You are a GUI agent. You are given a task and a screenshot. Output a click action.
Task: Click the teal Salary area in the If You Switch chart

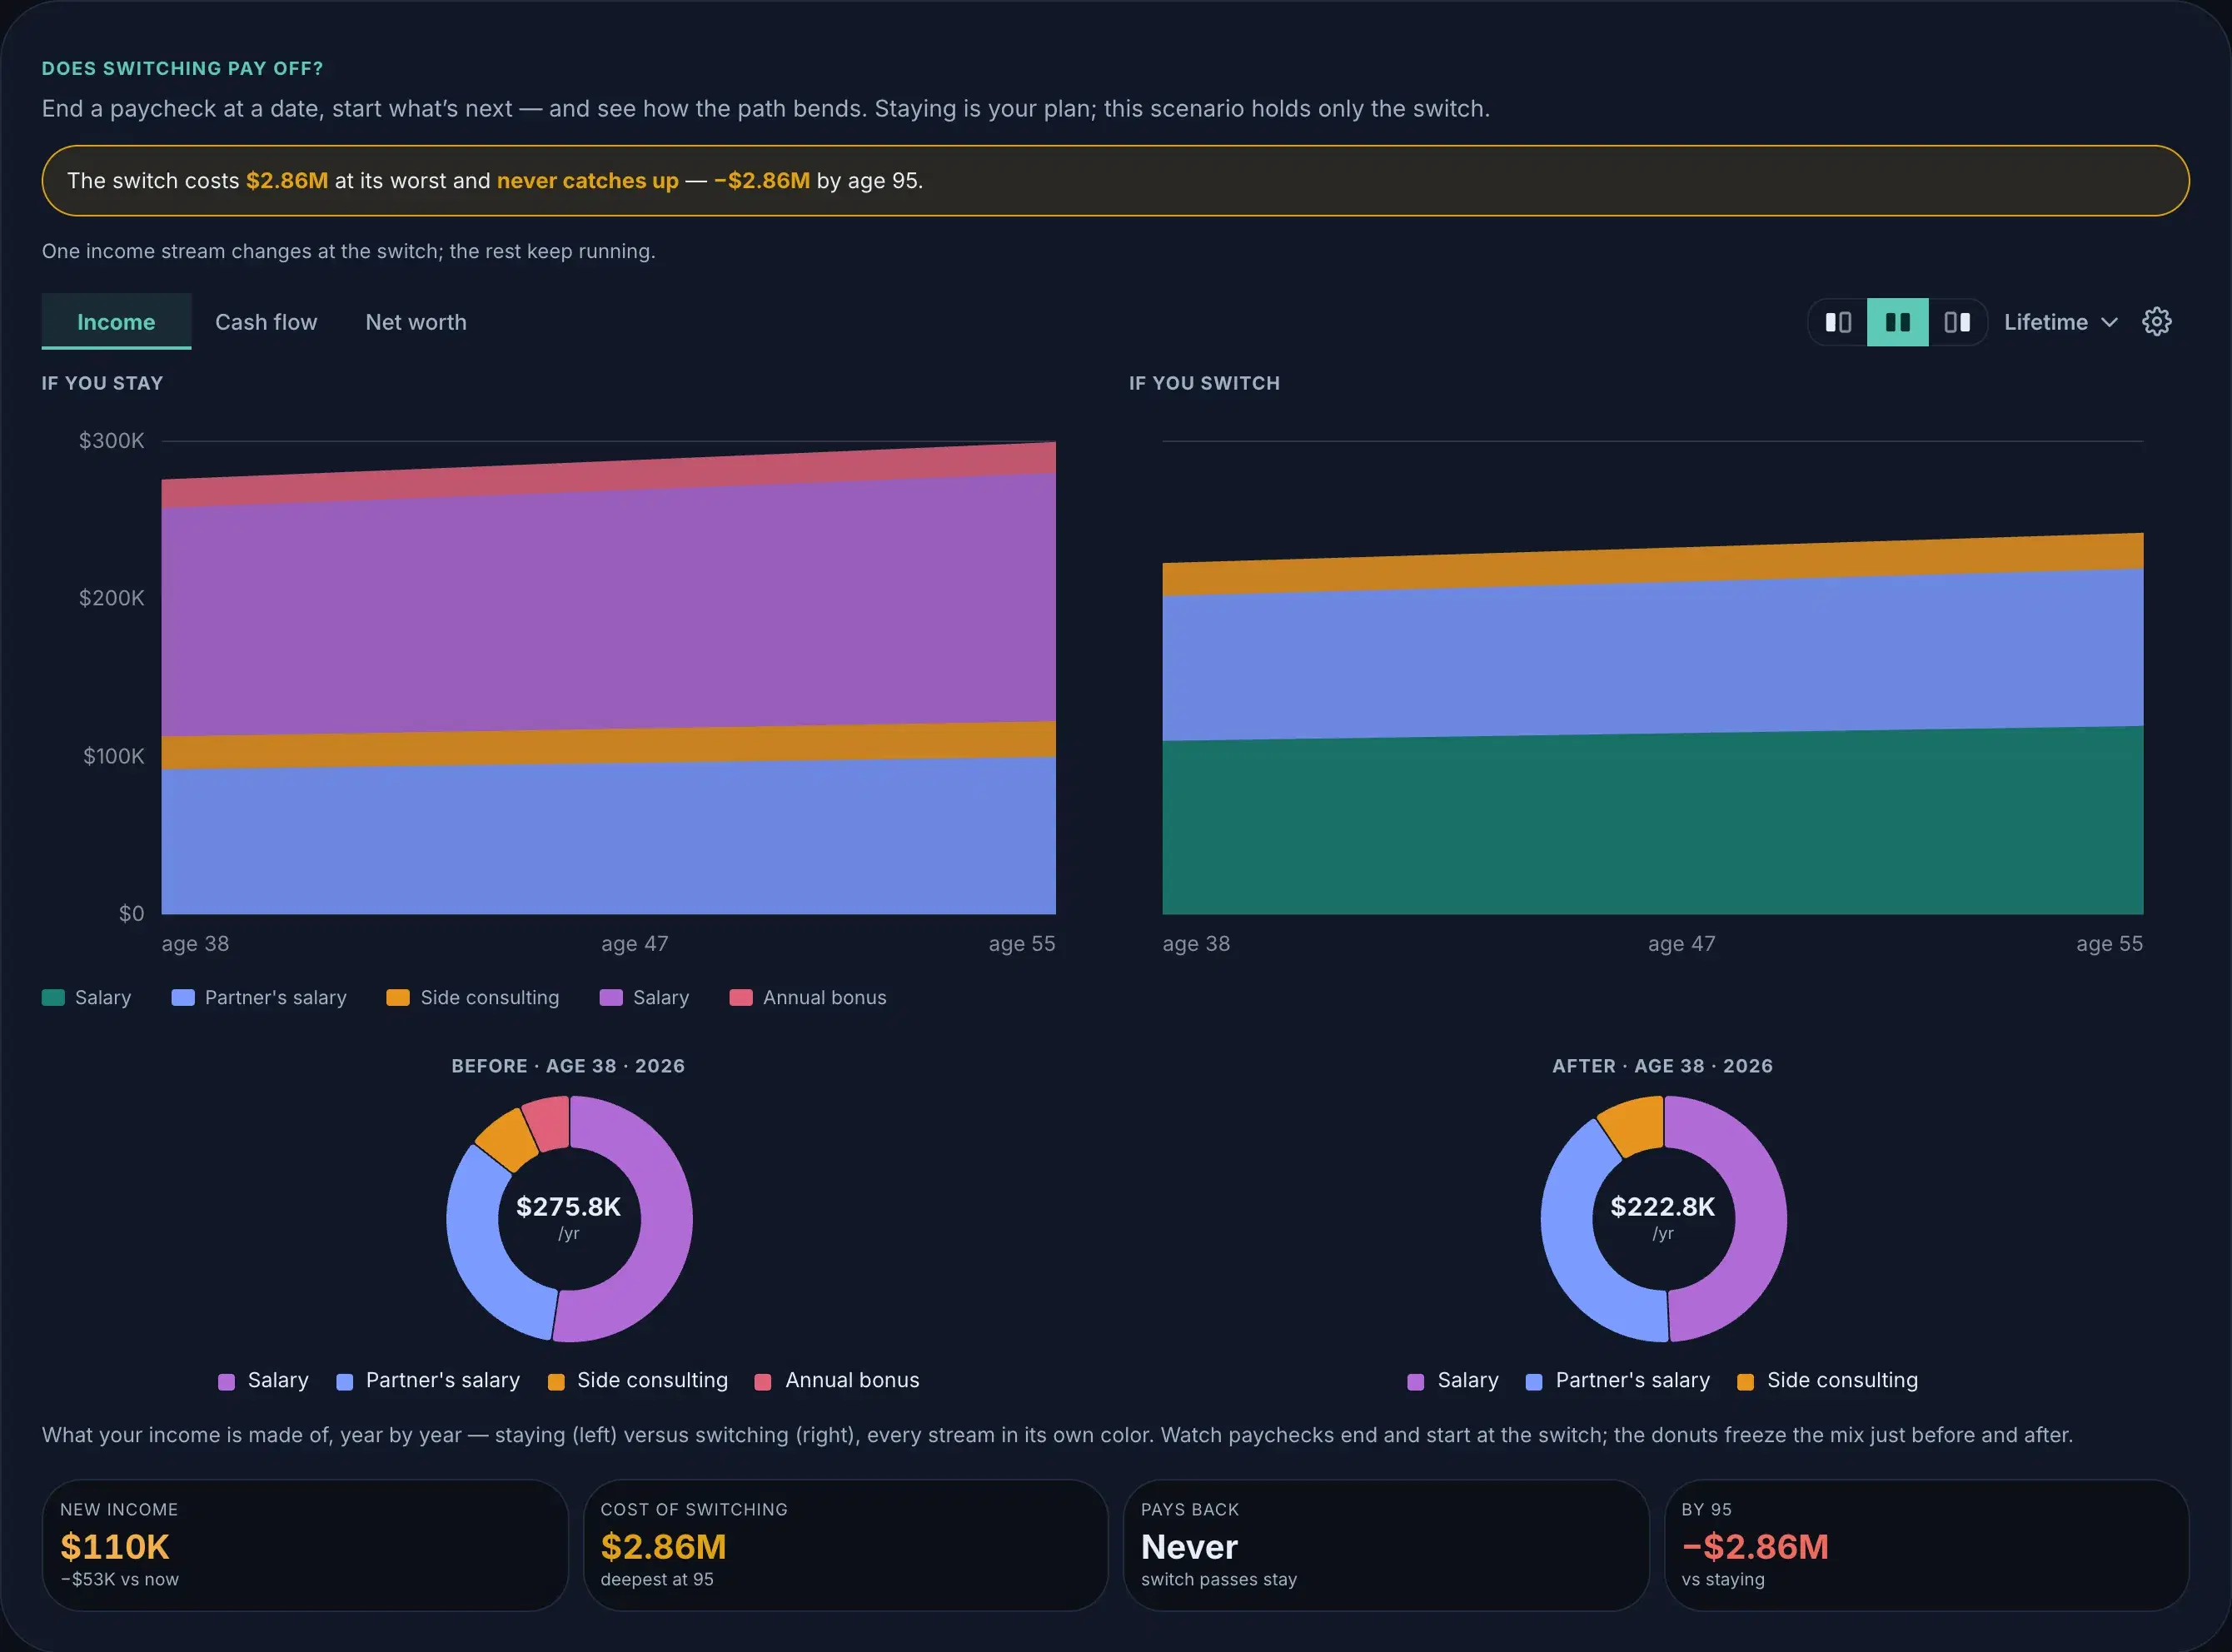1652,825
